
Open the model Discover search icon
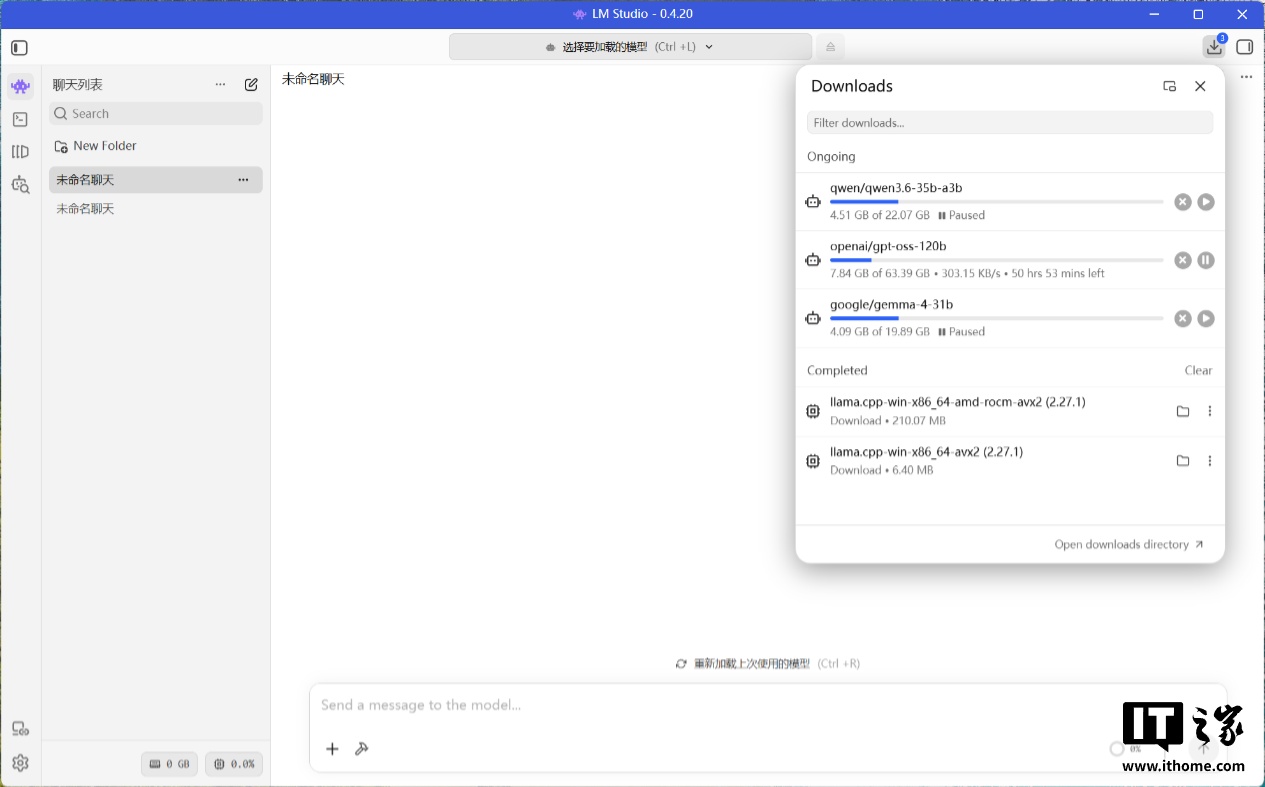coord(20,184)
